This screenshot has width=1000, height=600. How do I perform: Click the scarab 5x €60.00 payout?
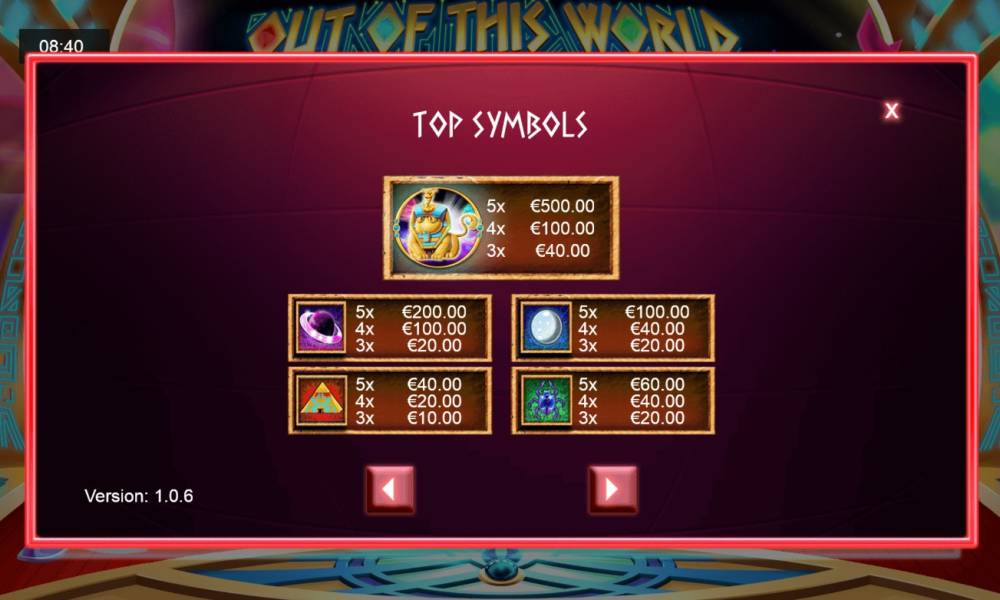coord(631,384)
